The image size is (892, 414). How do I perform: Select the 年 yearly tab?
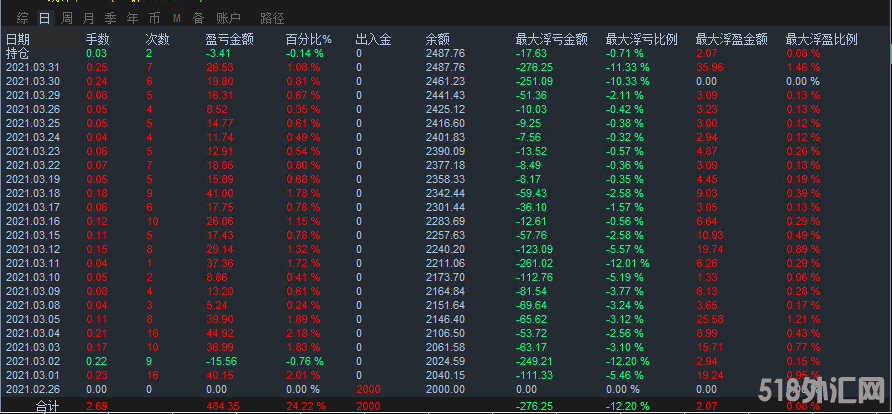[x=132, y=18]
